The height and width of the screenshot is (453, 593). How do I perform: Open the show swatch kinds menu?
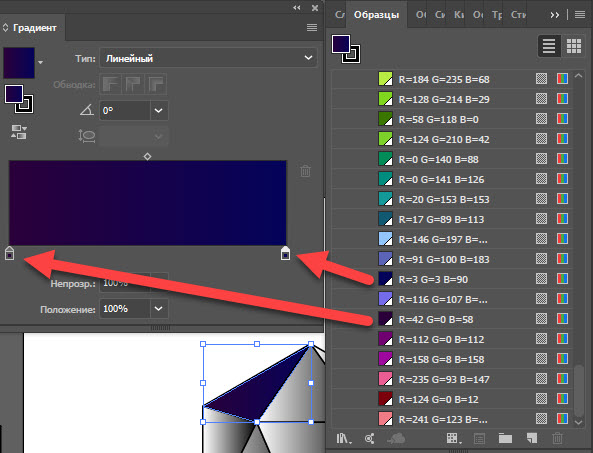coord(454,438)
